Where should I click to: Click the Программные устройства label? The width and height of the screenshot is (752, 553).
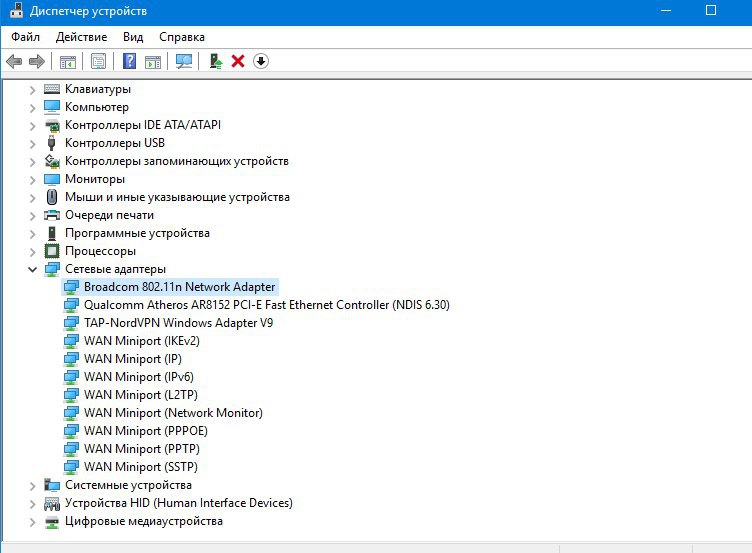(x=137, y=233)
